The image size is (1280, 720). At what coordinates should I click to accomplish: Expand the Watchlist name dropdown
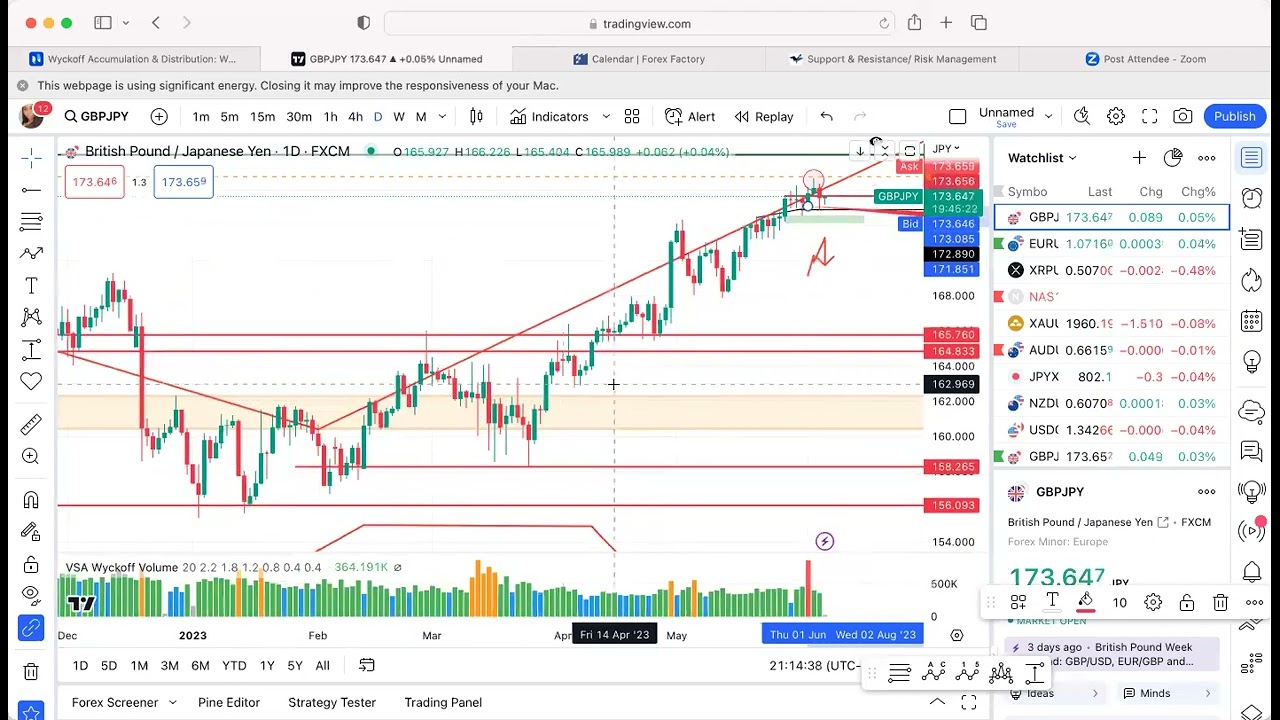tap(1072, 158)
